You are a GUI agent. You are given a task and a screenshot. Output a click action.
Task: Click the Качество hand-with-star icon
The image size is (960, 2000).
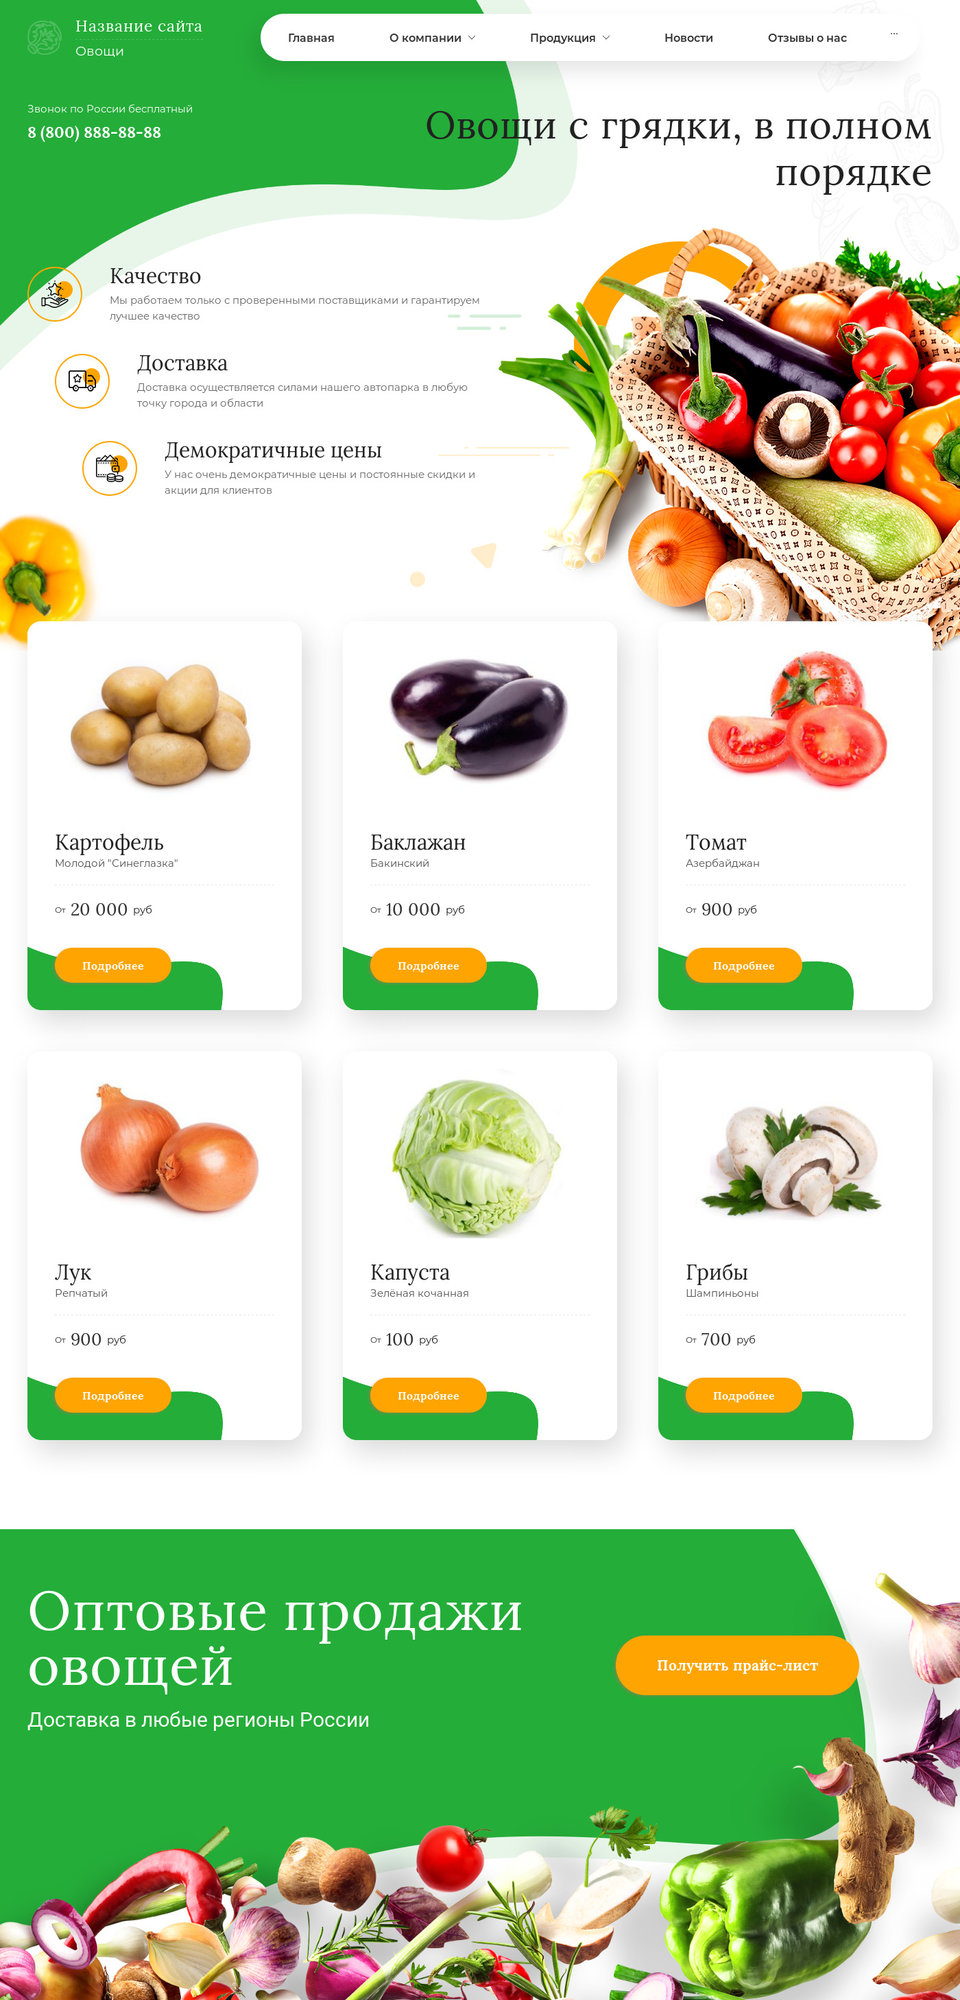coord(55,294)
